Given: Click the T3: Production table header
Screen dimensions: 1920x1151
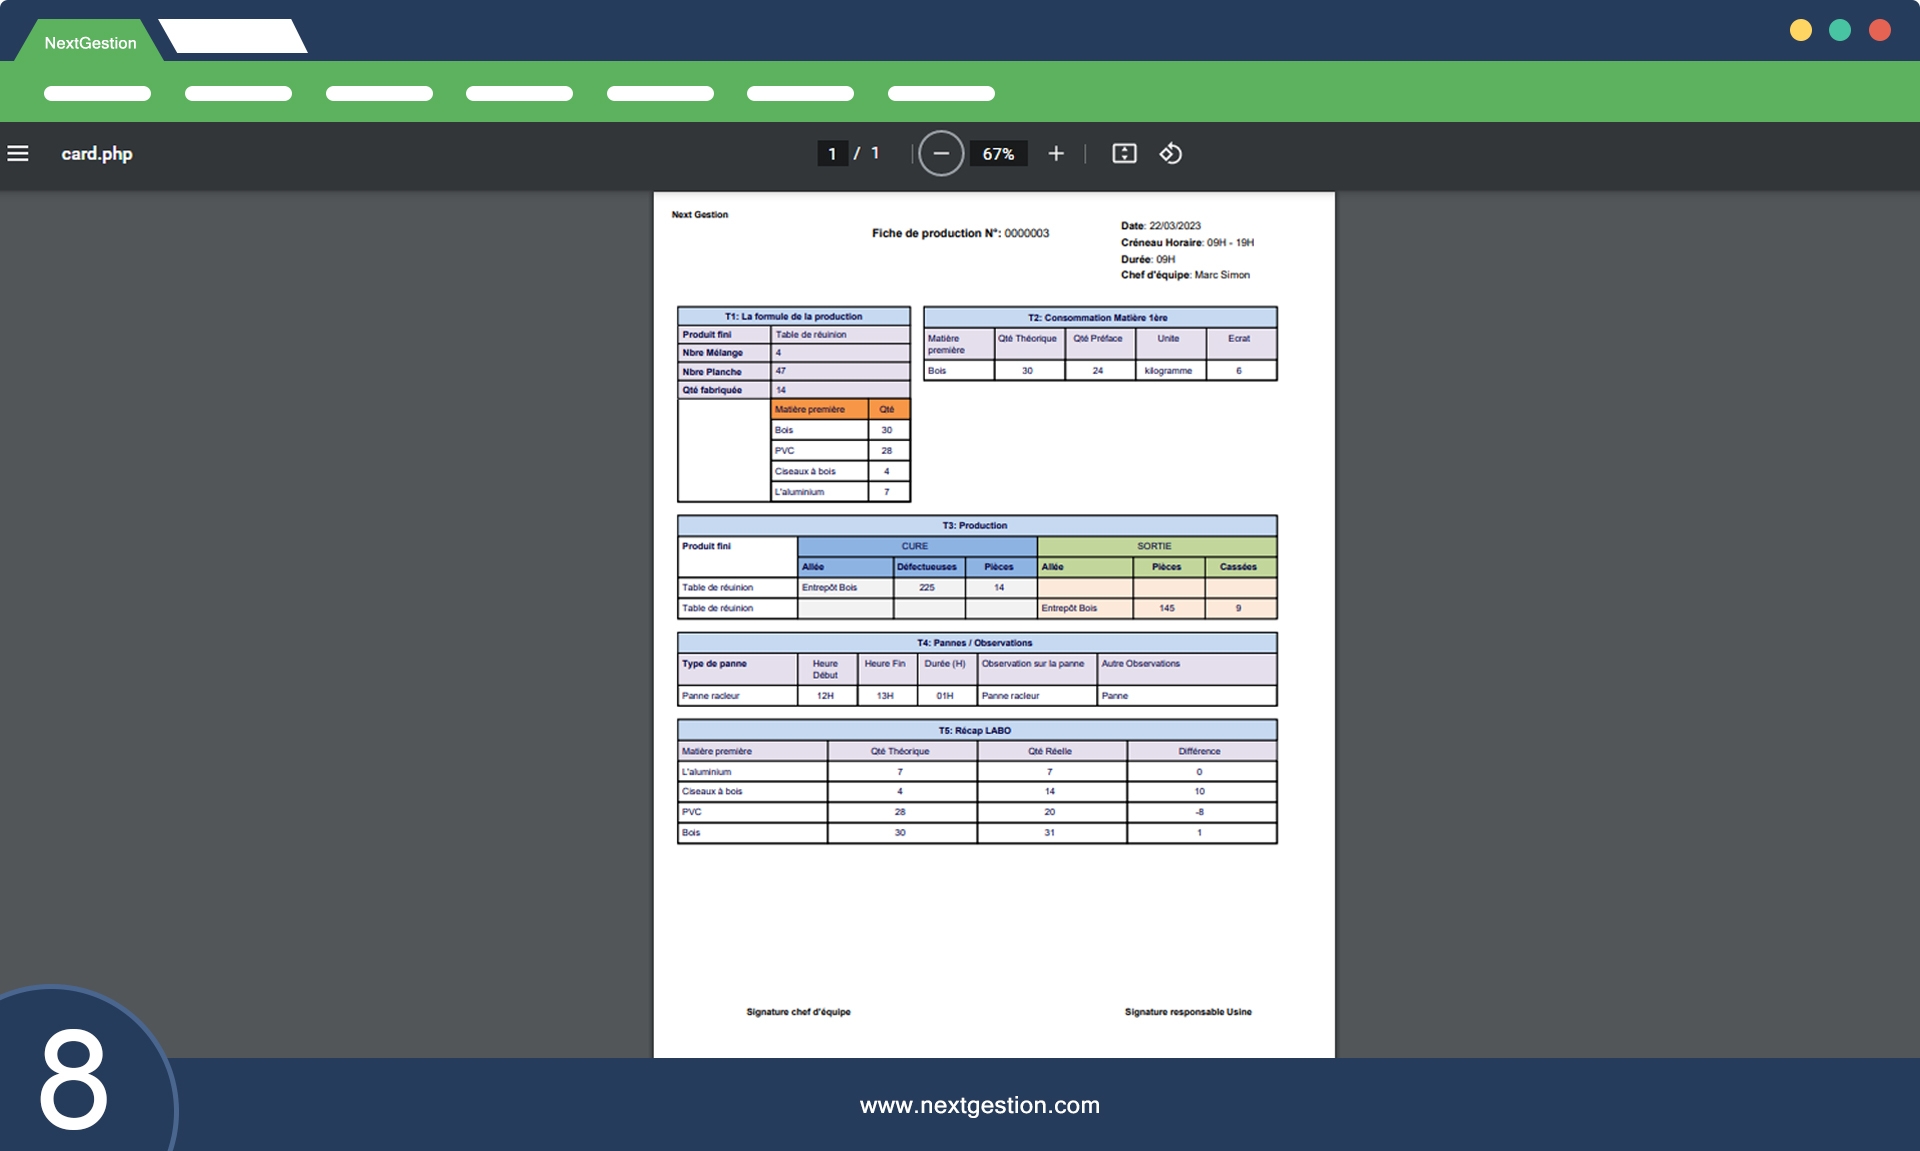Looking at the screenshot, I should pos(976,525).
